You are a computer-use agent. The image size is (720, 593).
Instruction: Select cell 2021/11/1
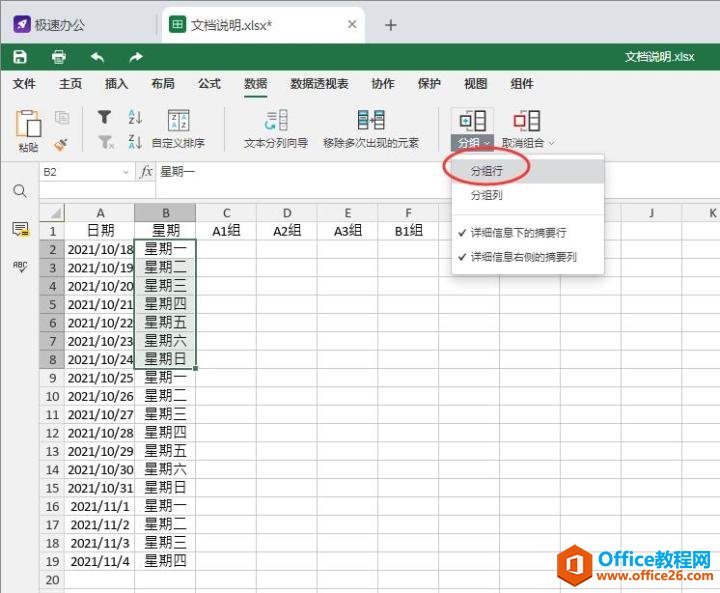100,506
